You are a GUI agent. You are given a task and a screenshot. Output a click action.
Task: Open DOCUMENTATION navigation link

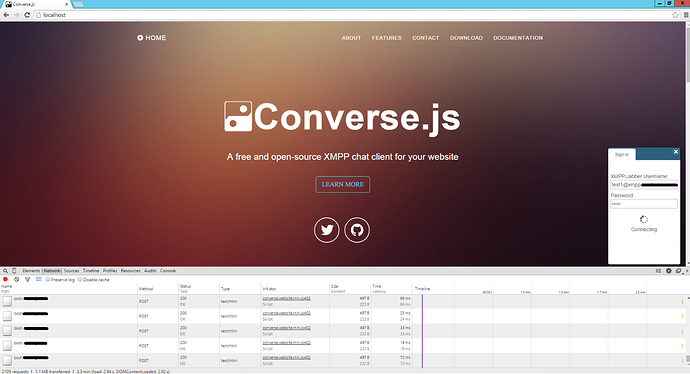coord(518,38)
